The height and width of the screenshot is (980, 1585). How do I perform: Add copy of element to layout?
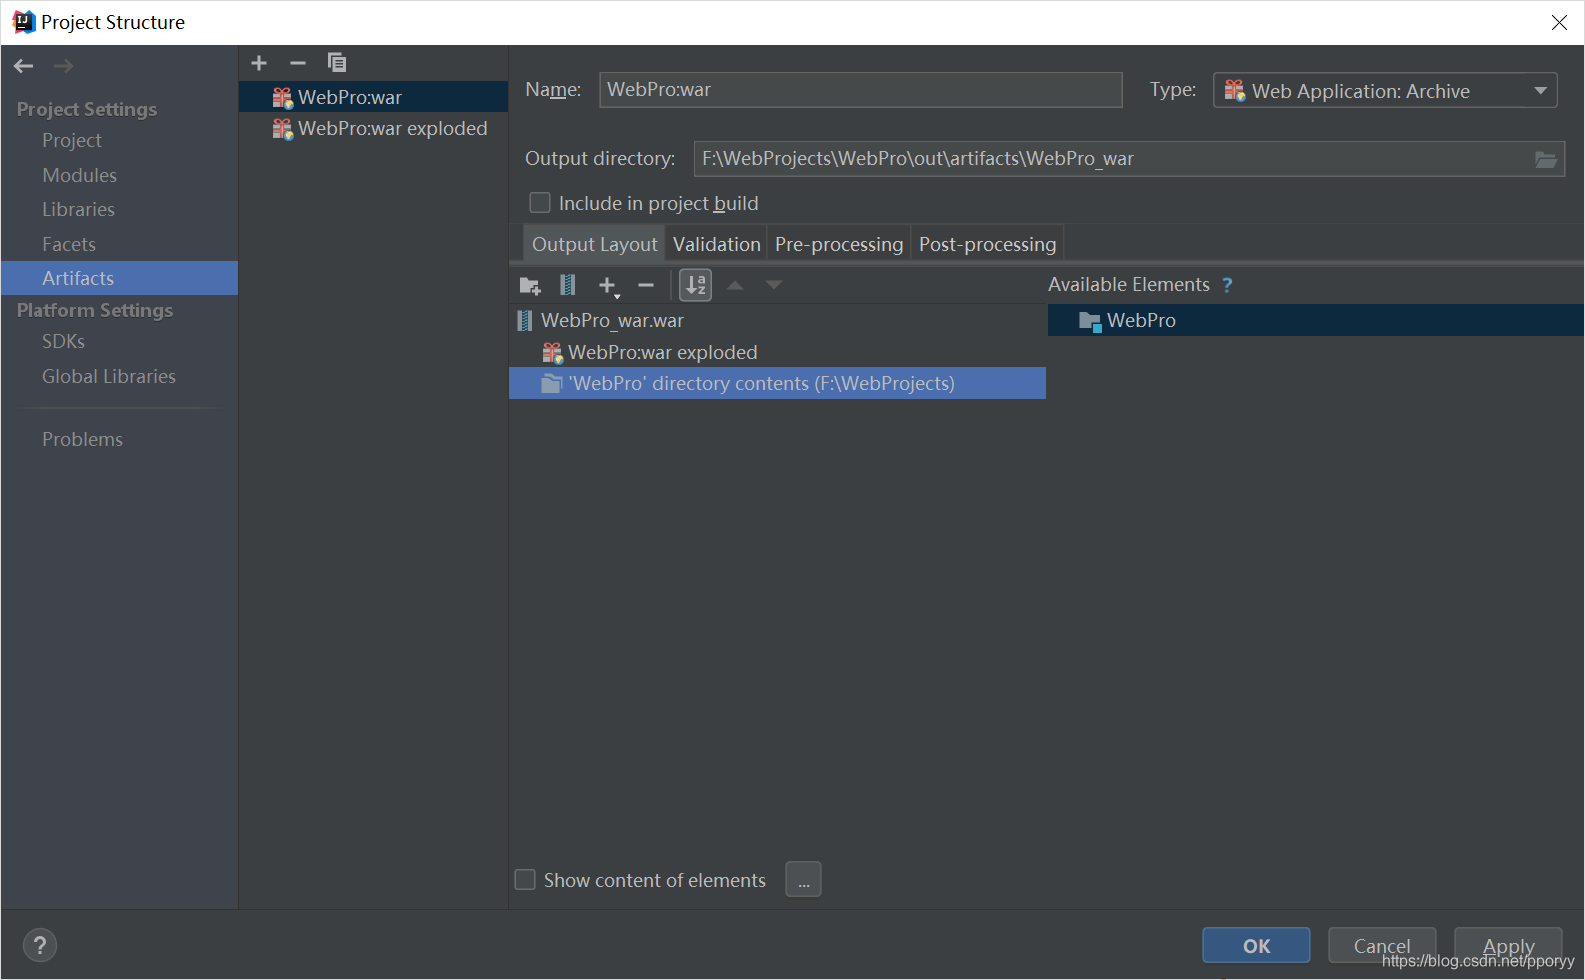pyautogui.click(x=608, y=286)
